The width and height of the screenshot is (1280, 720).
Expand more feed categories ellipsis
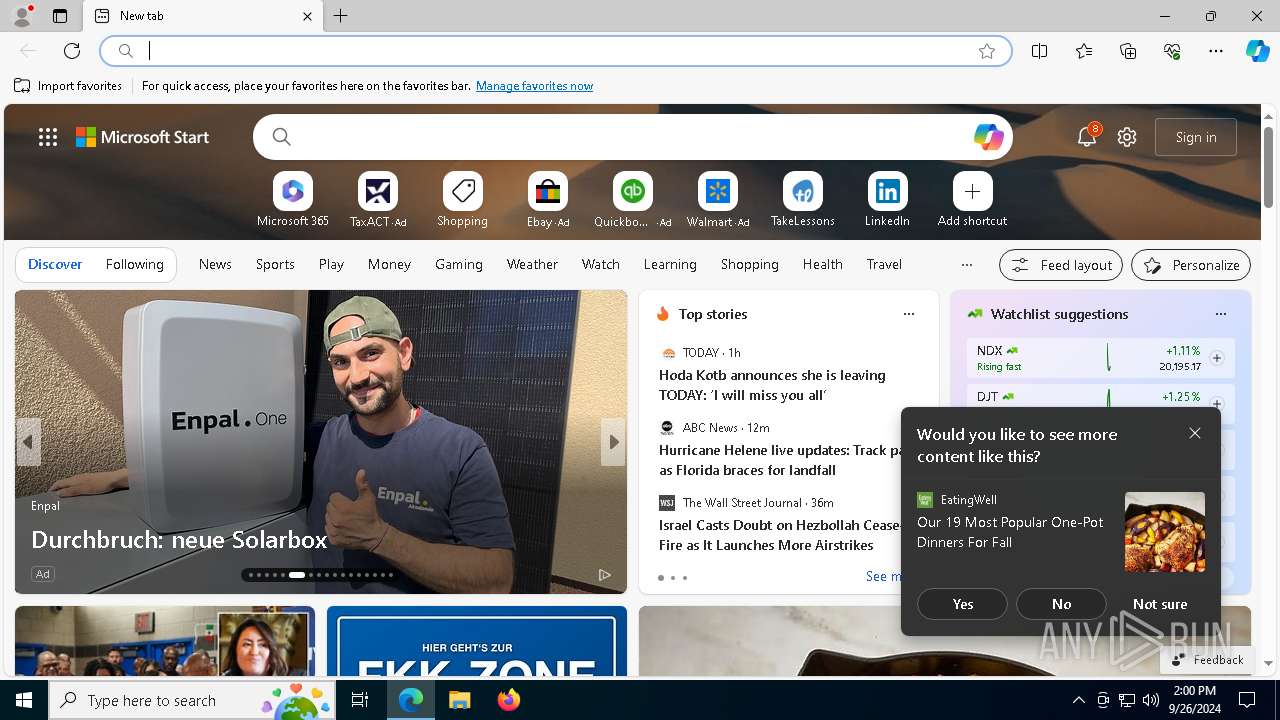click(966, 265)
